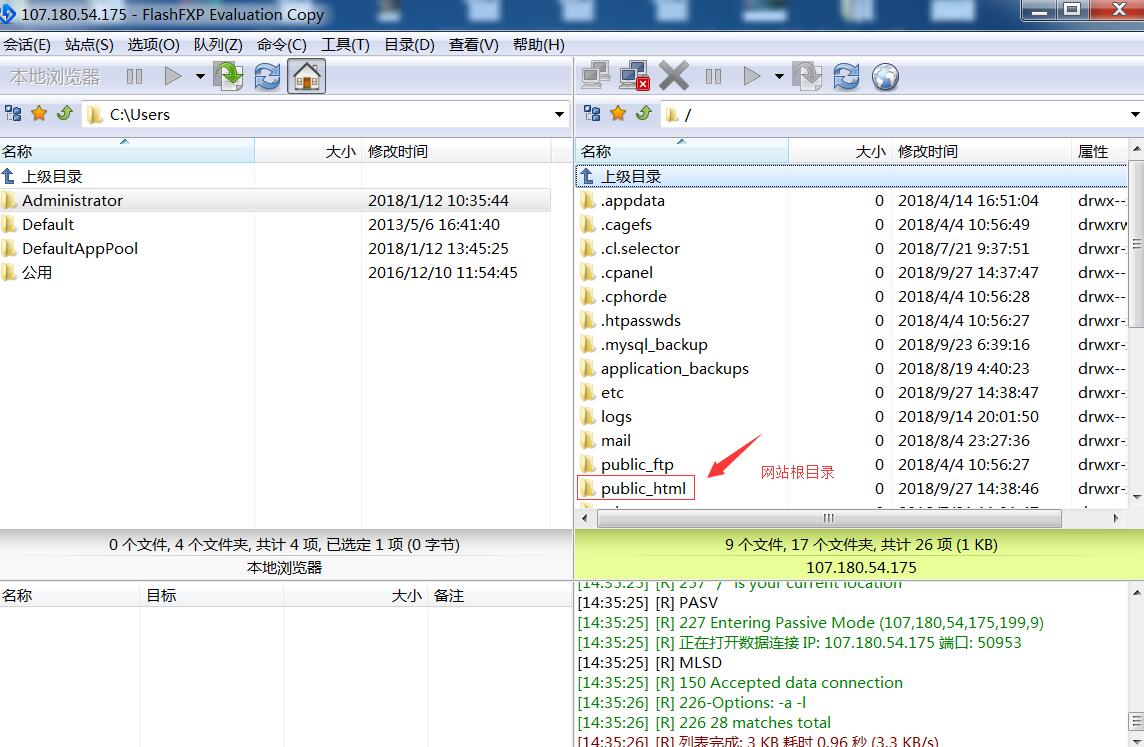Expand the remote path dropdown
This screenshot has width=1144, height=747.
pos(1136,115)
